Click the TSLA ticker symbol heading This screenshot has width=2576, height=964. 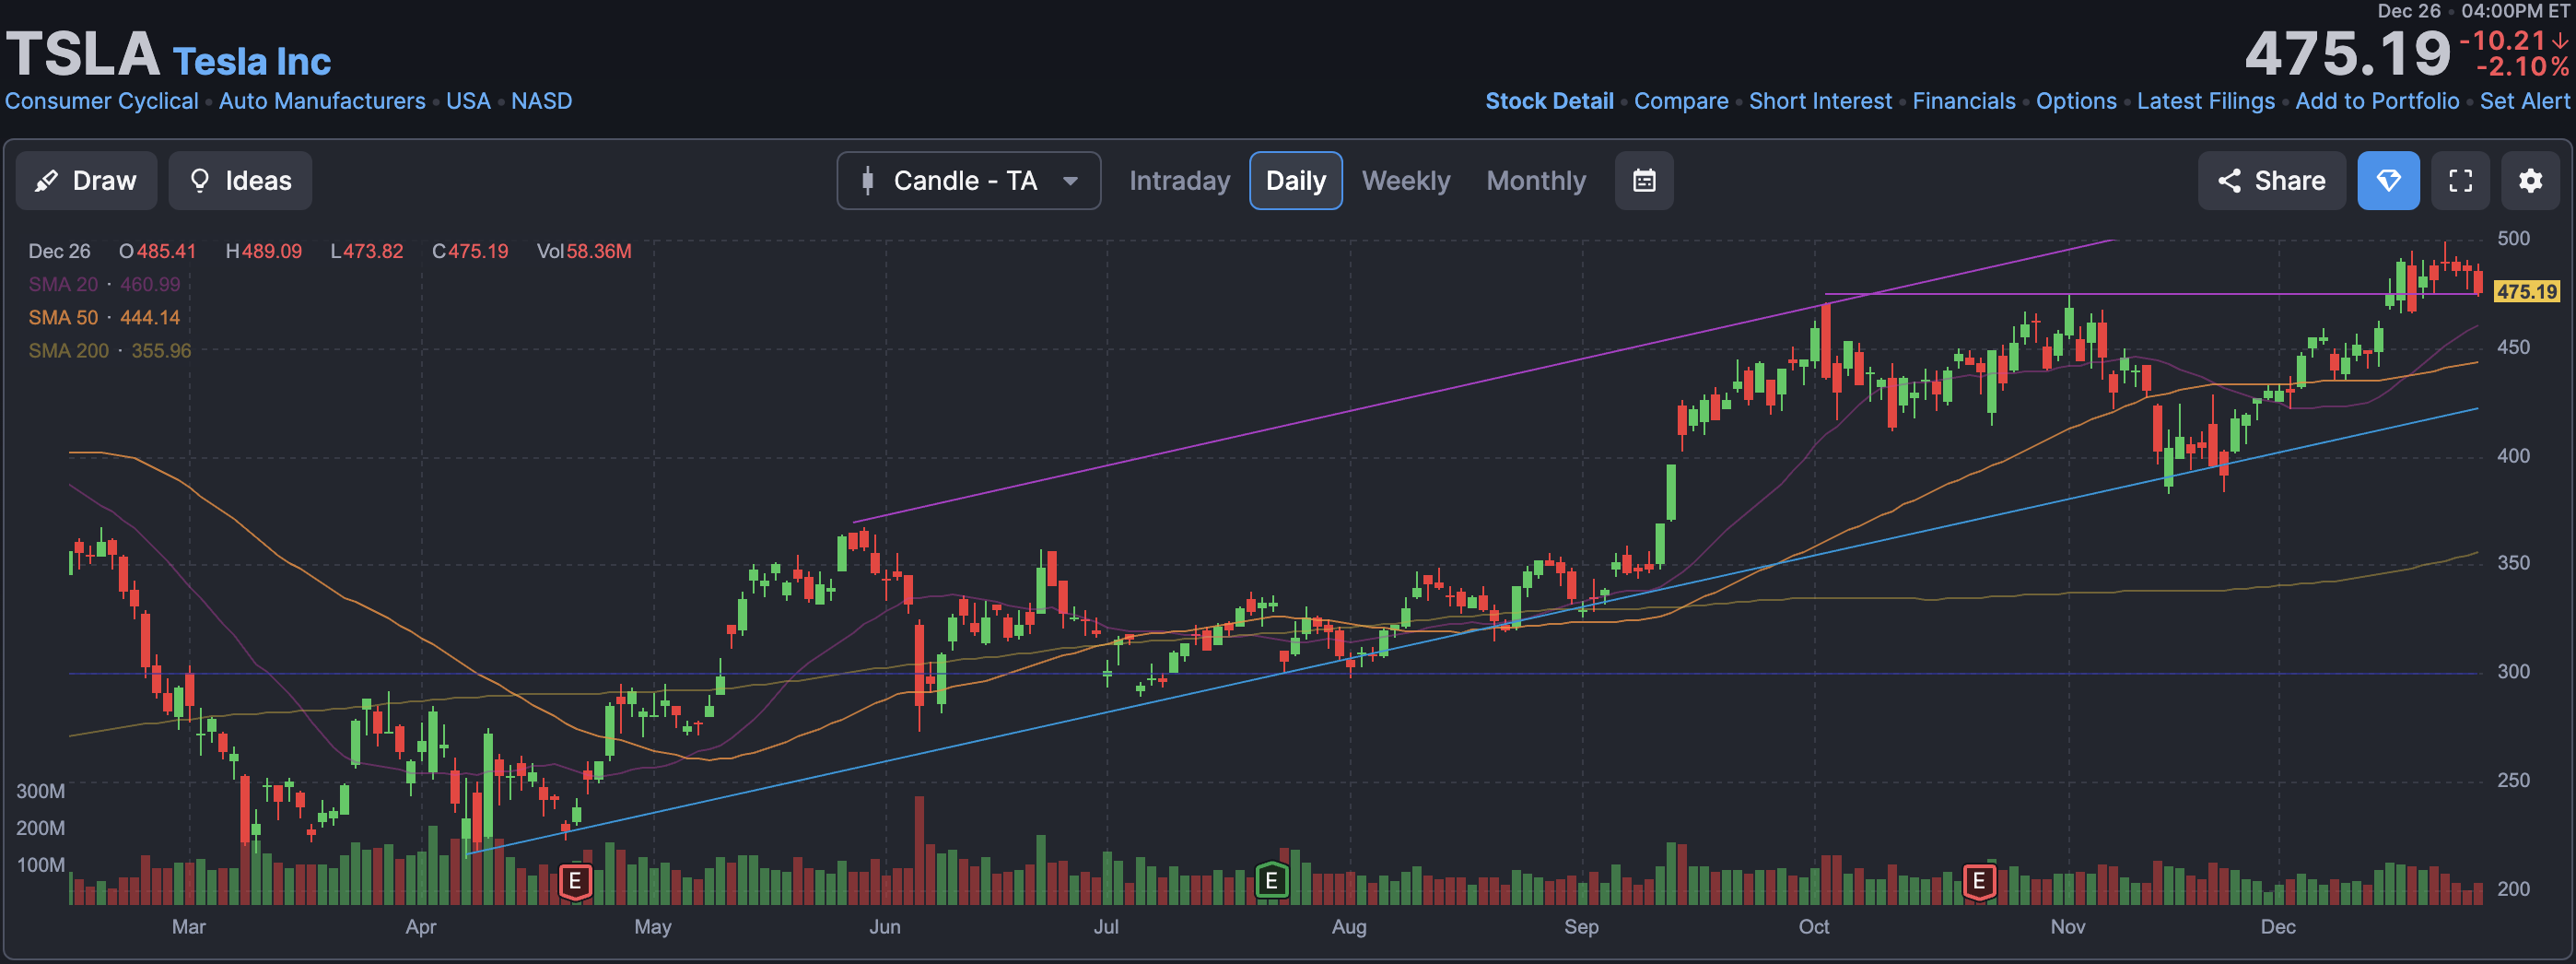pyautogui.click(x=83, y=53)
